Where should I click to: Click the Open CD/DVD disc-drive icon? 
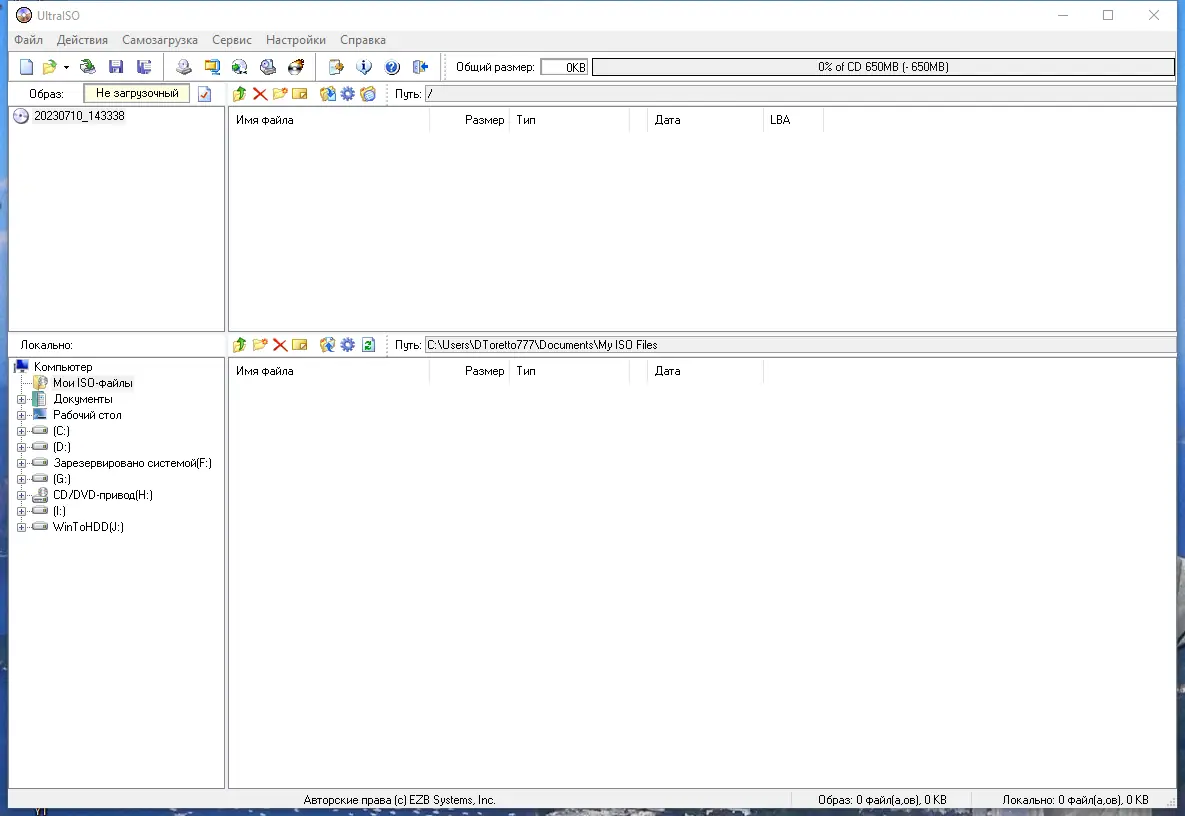tap(88, 67)
